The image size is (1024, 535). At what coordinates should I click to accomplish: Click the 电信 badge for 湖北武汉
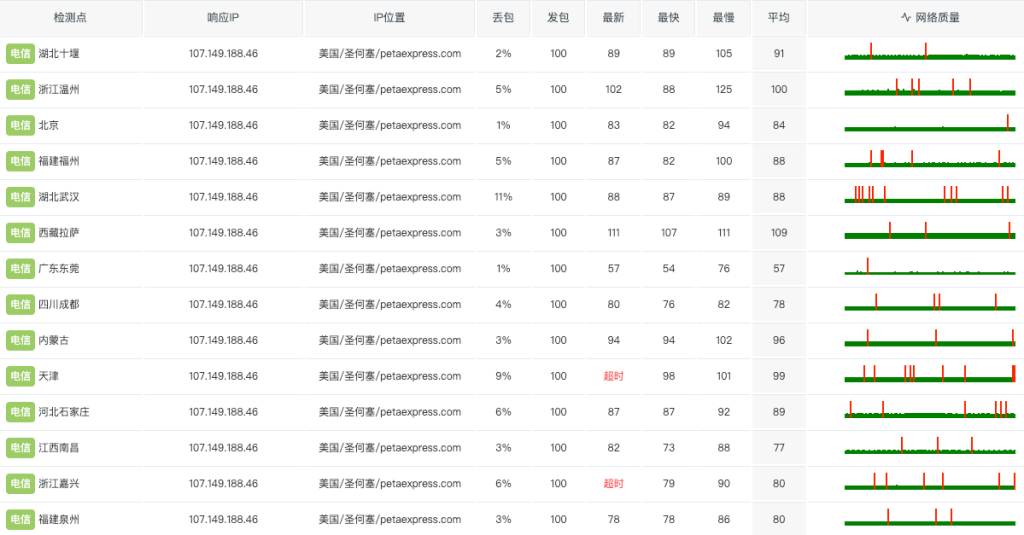click(x=20, y=197)
